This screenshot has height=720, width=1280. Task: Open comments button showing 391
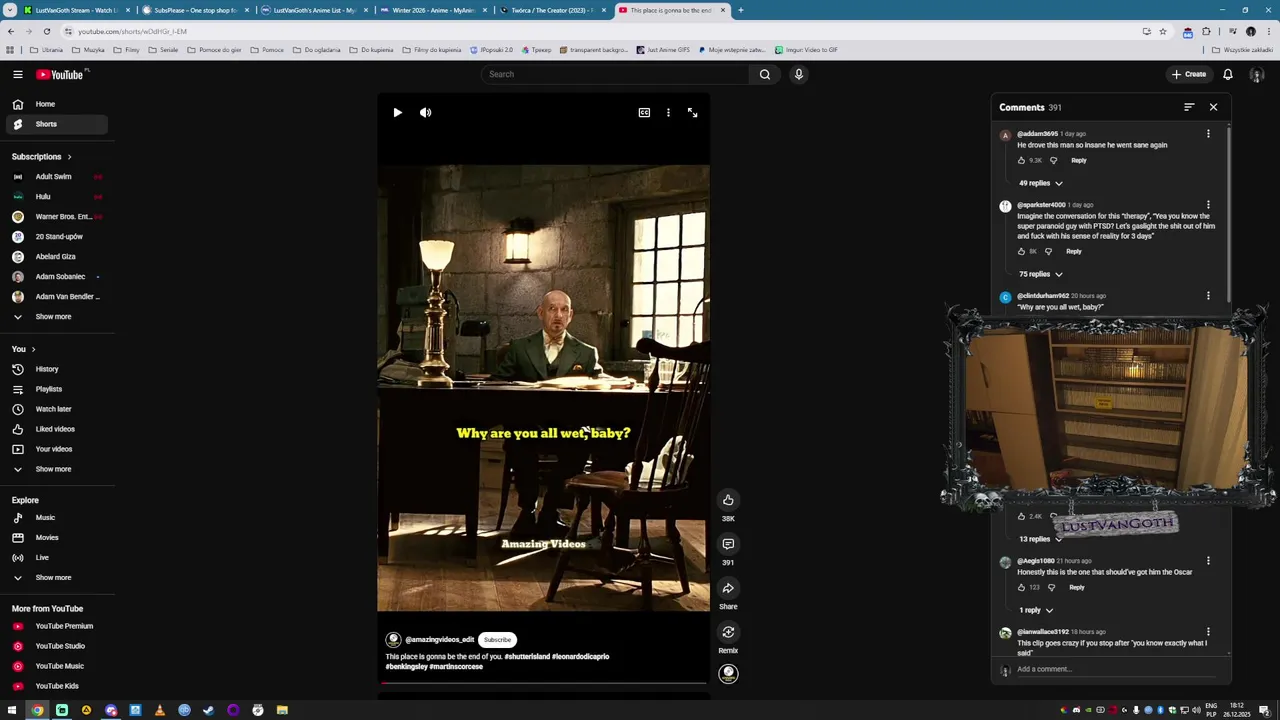tap(728, 544)
